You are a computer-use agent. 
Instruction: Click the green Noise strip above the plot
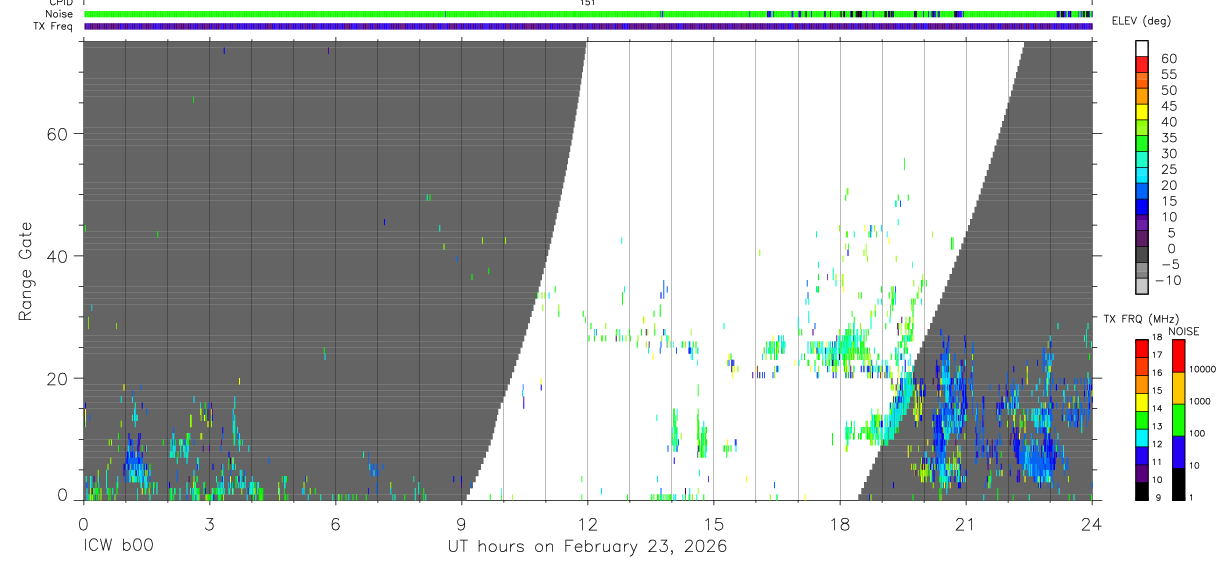point(589,14)
